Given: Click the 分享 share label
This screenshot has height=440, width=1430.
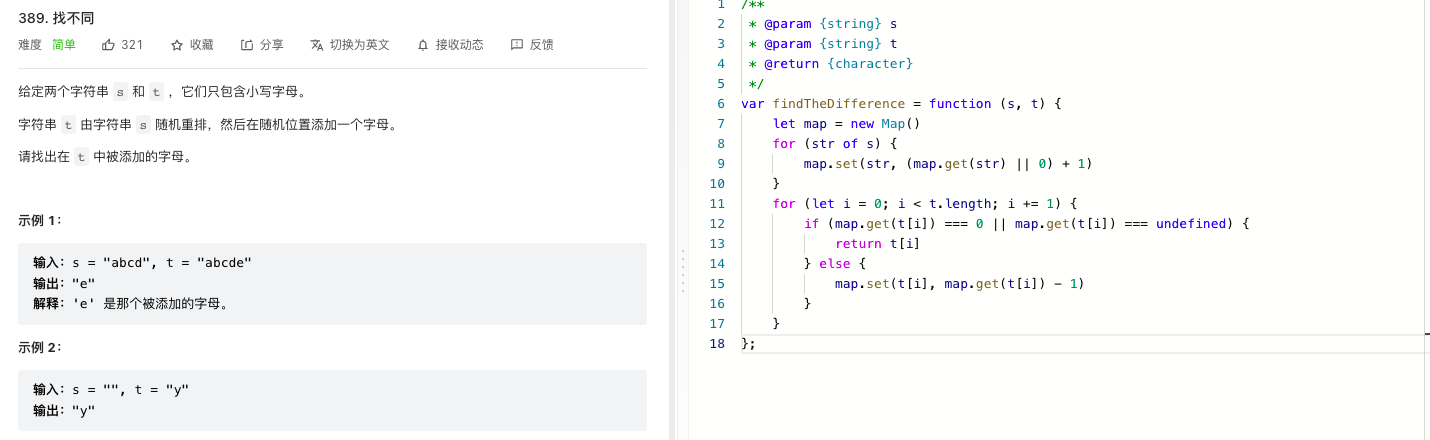Looking at the screenshot, I should (x=272, y=45).
